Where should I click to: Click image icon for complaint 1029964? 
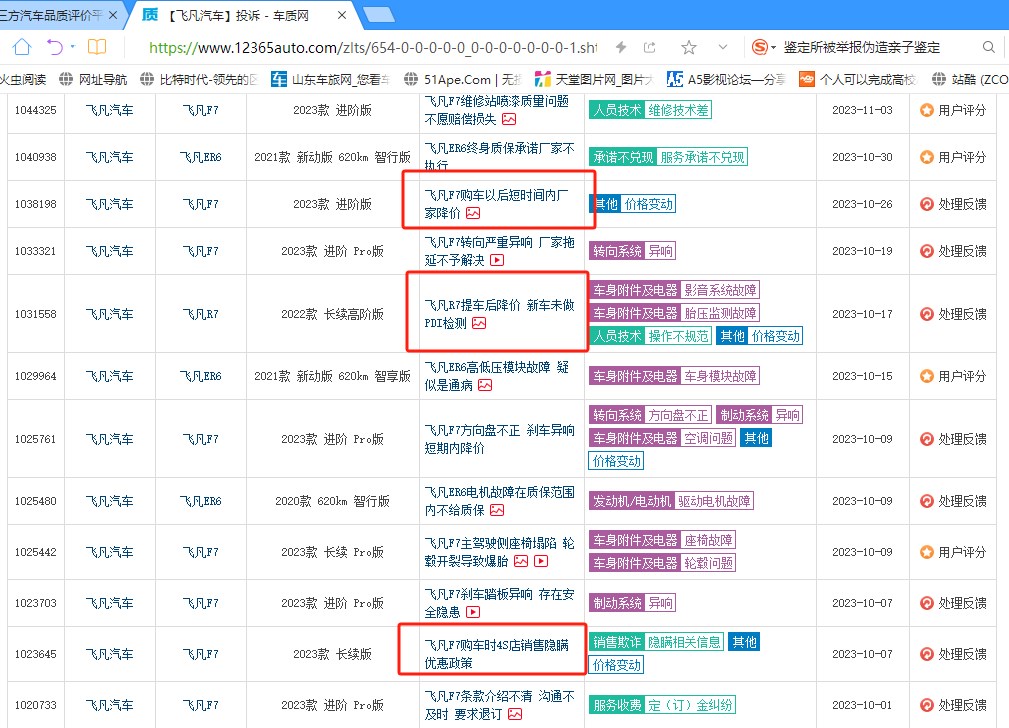[485, 385]
